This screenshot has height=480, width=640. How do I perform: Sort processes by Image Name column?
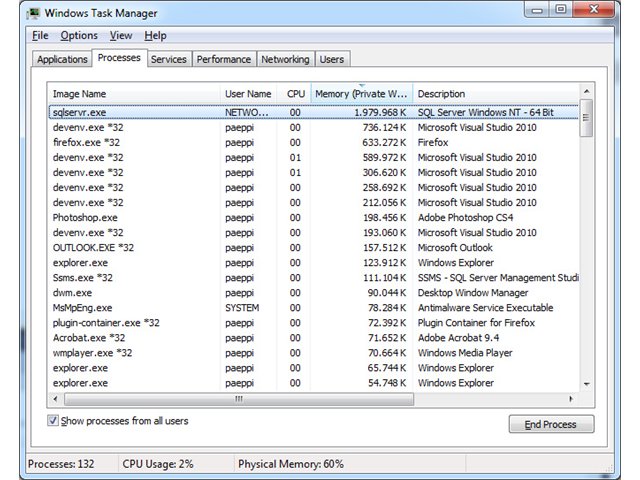tap(134, 94)
